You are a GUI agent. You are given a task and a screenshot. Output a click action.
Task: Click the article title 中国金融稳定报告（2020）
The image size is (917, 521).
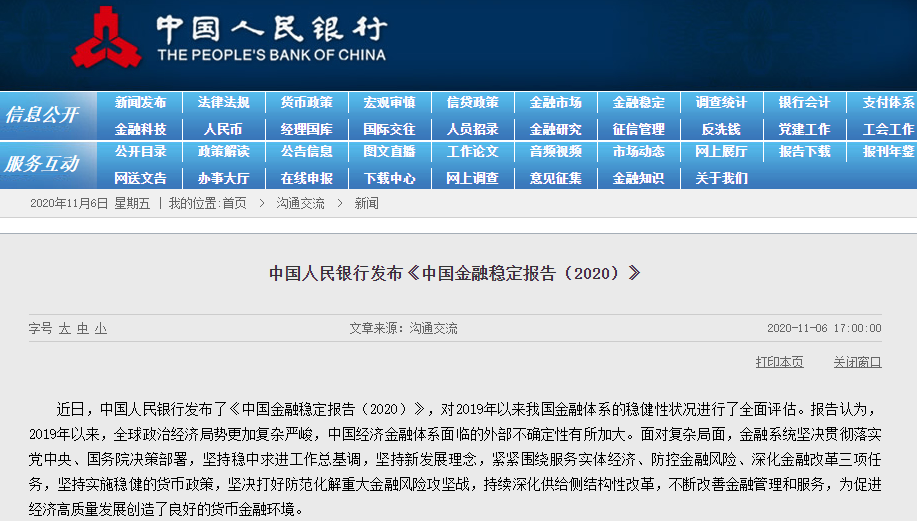[x=453, y=273]
